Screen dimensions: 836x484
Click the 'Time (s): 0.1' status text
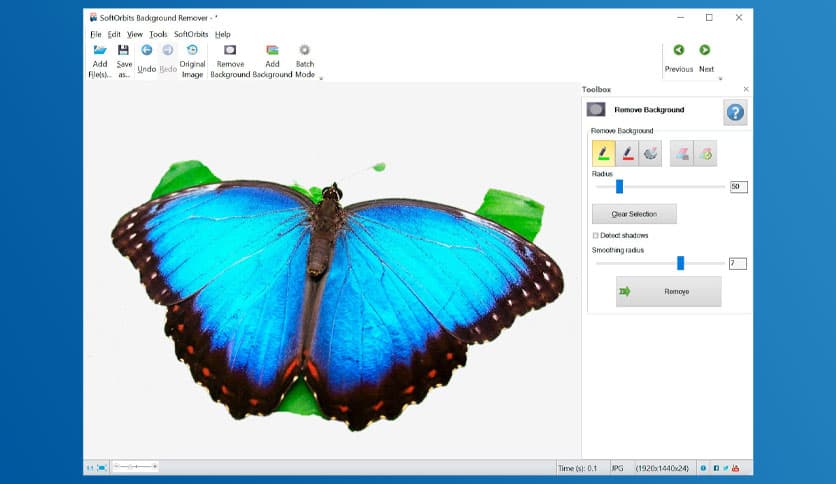[x=577, y=469]
